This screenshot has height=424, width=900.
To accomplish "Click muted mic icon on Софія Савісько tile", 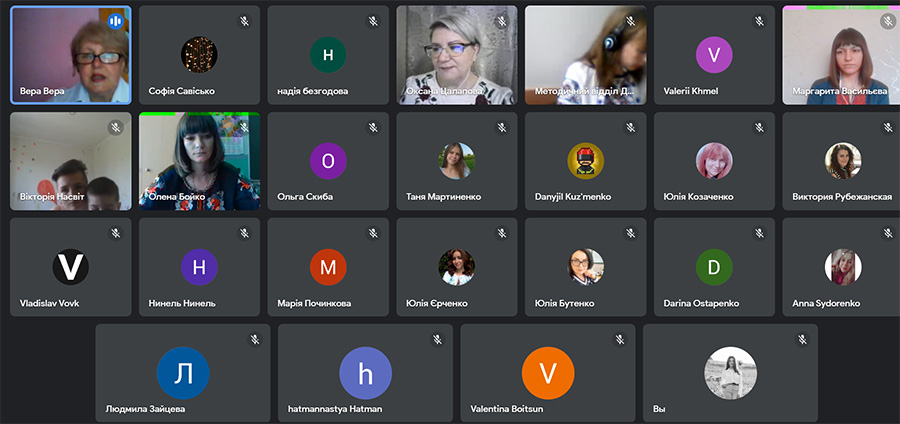I will pyautogui.click(x=245, y=22).
